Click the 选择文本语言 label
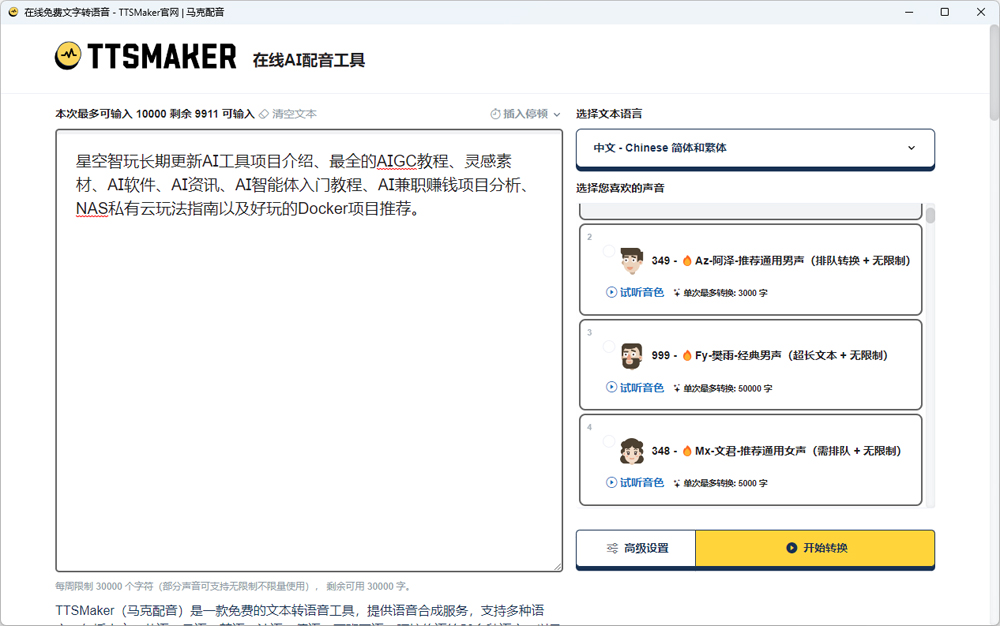The width and height of the screenshot is (1000, 626). point(609,114)
